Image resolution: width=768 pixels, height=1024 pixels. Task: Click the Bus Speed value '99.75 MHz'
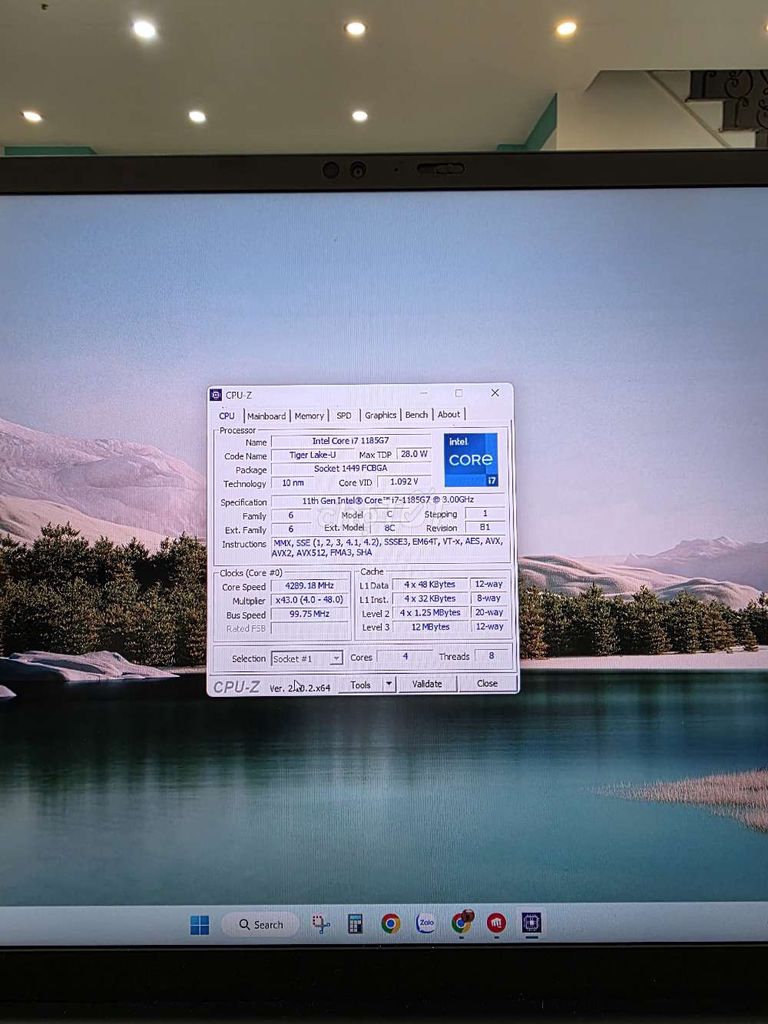pos(310,614)
